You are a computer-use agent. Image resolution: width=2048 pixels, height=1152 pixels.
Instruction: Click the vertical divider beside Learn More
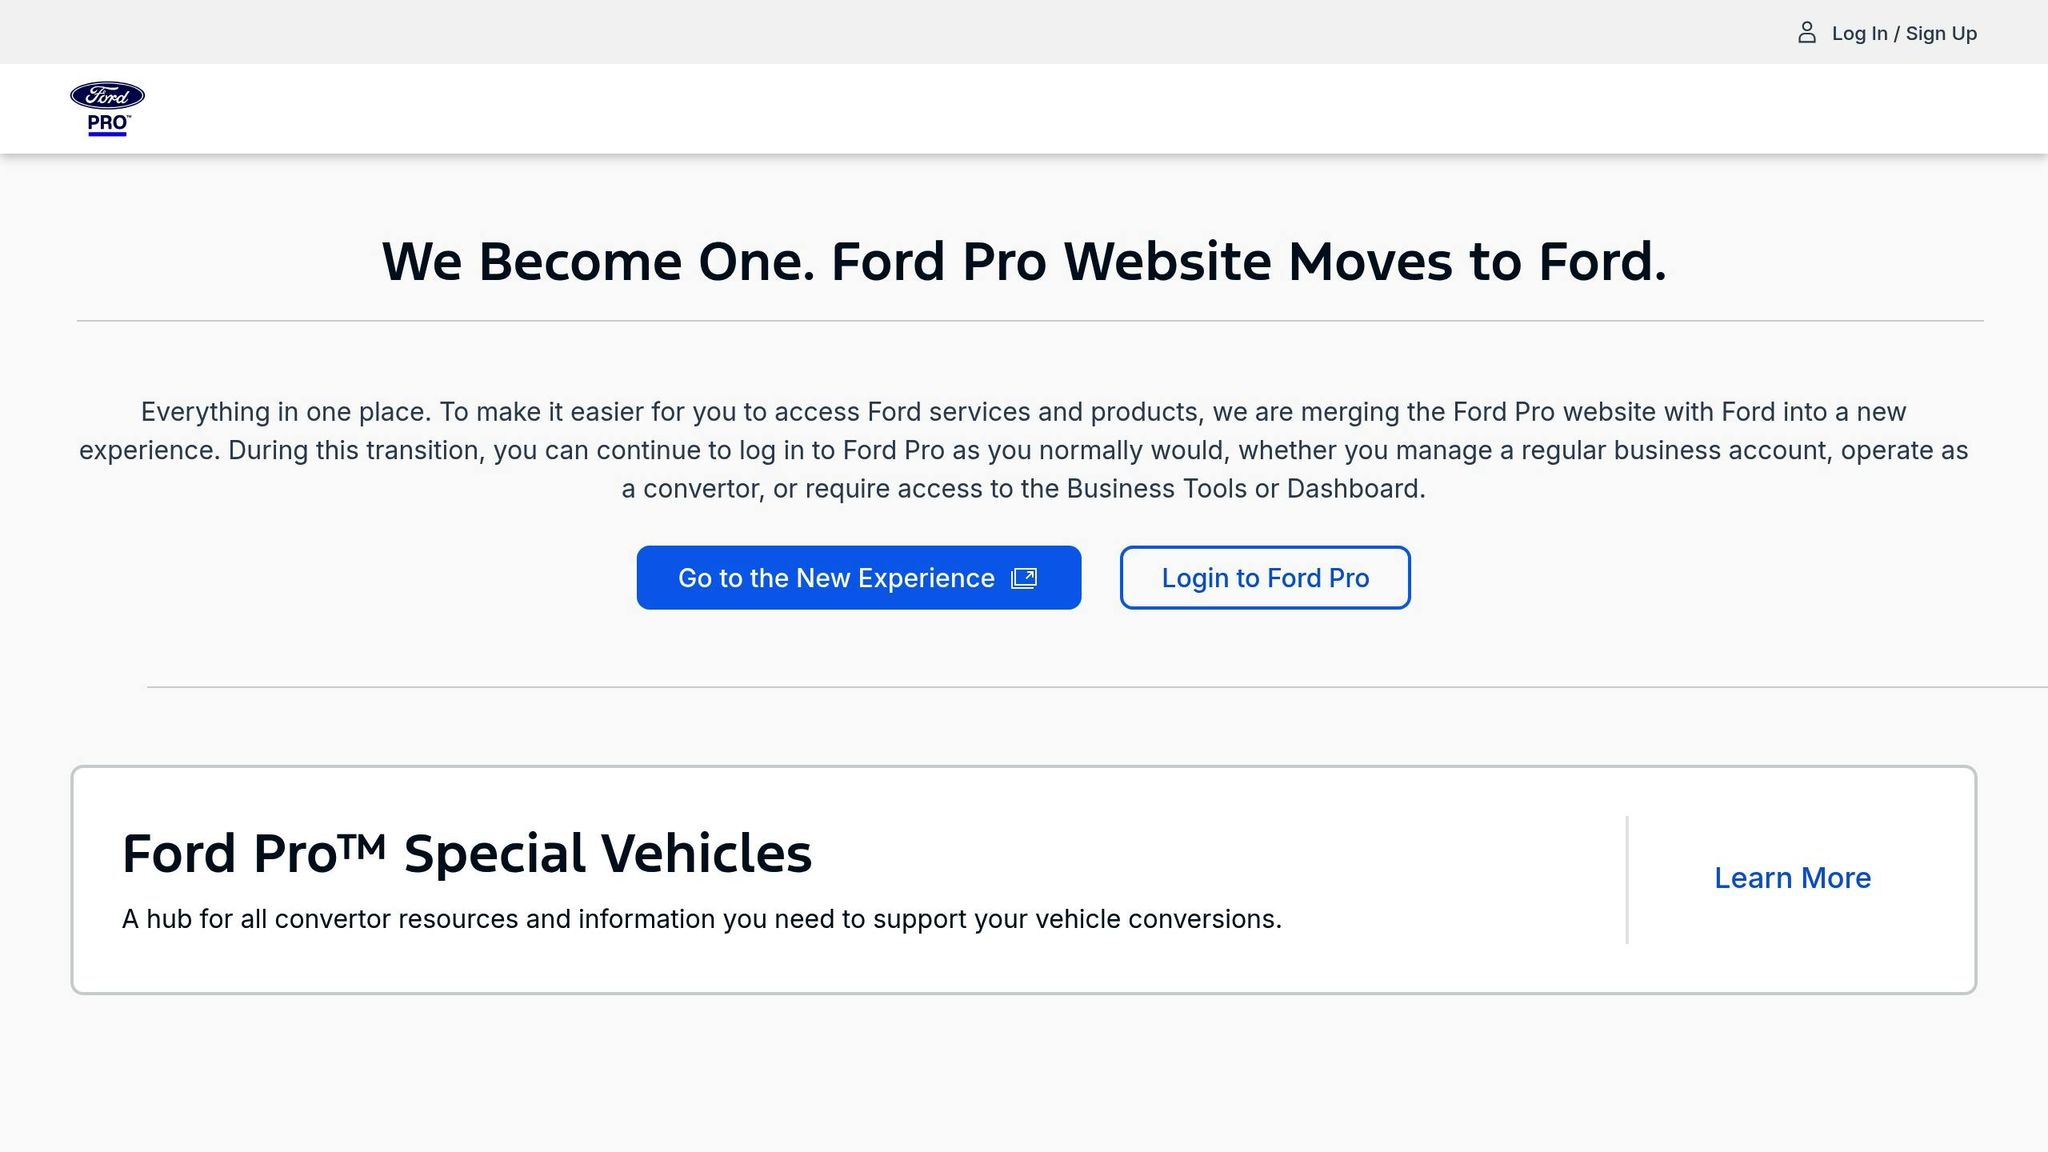(1627, 880)
